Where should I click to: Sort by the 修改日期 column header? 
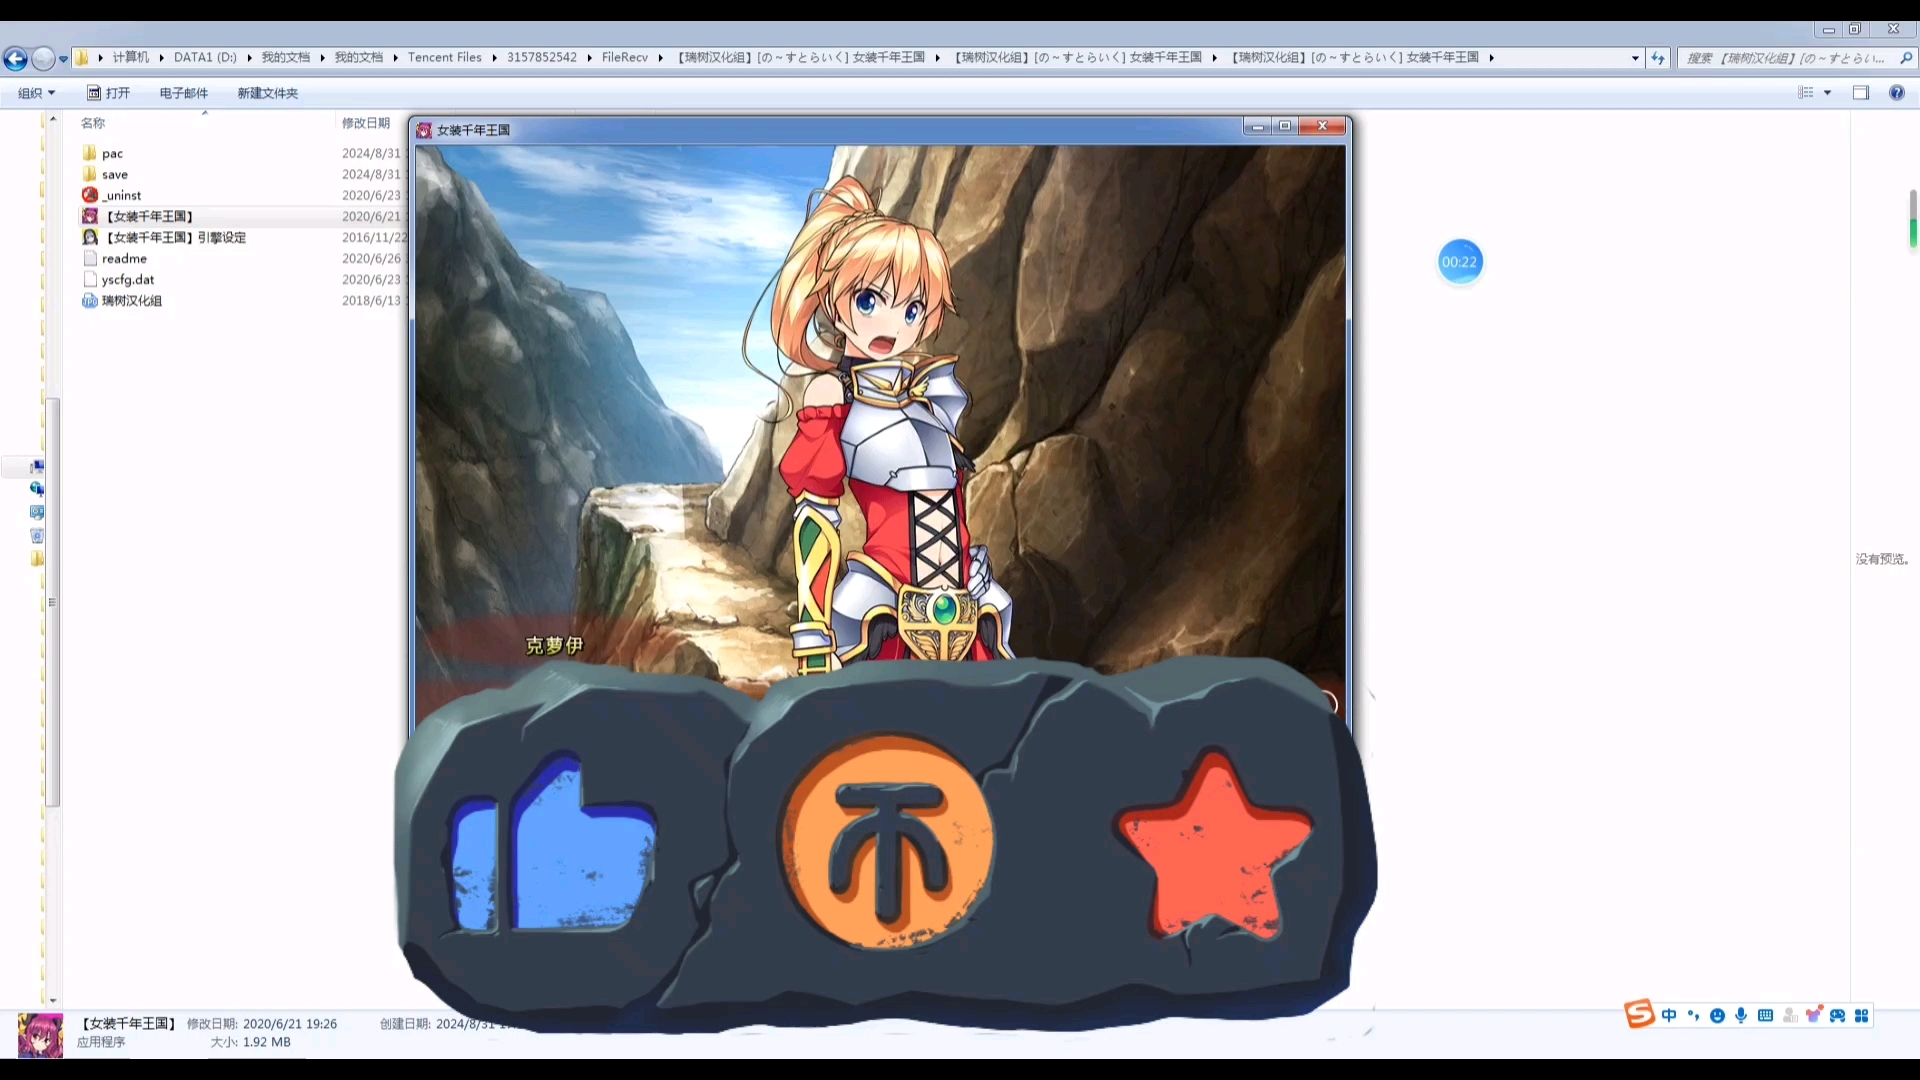pos(366,123)
